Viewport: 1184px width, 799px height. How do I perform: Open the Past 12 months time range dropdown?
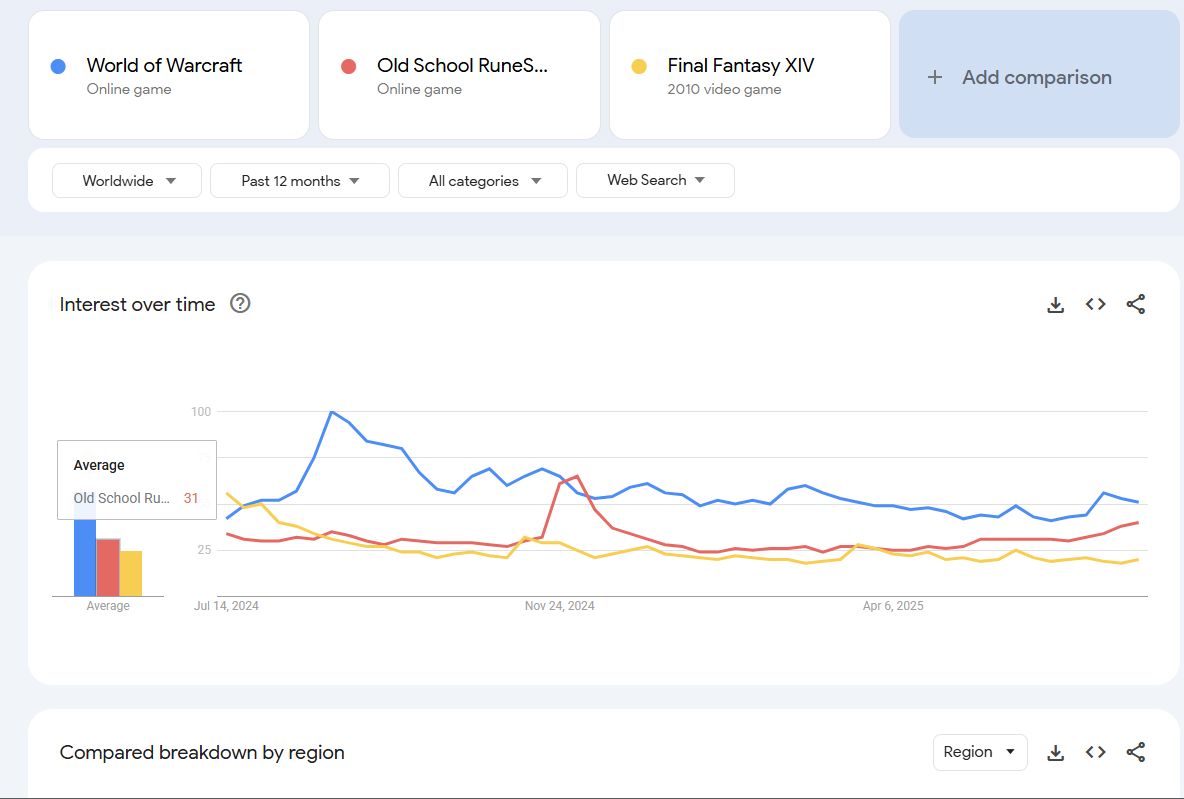300,180
